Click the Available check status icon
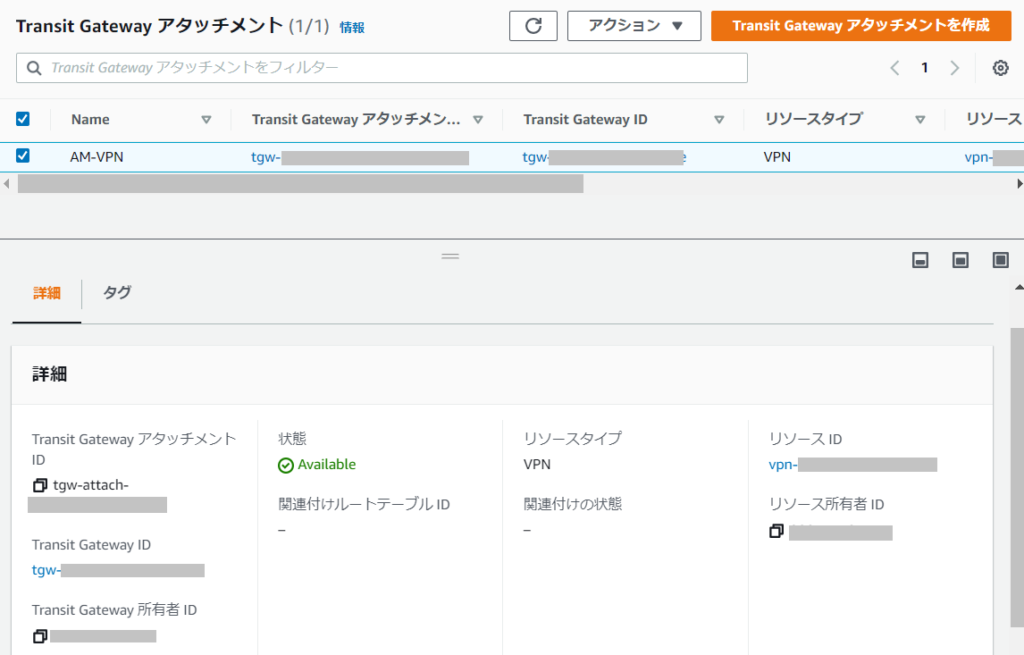Image resolution: width=1024 pixels, height=655 pixels. 285,465
